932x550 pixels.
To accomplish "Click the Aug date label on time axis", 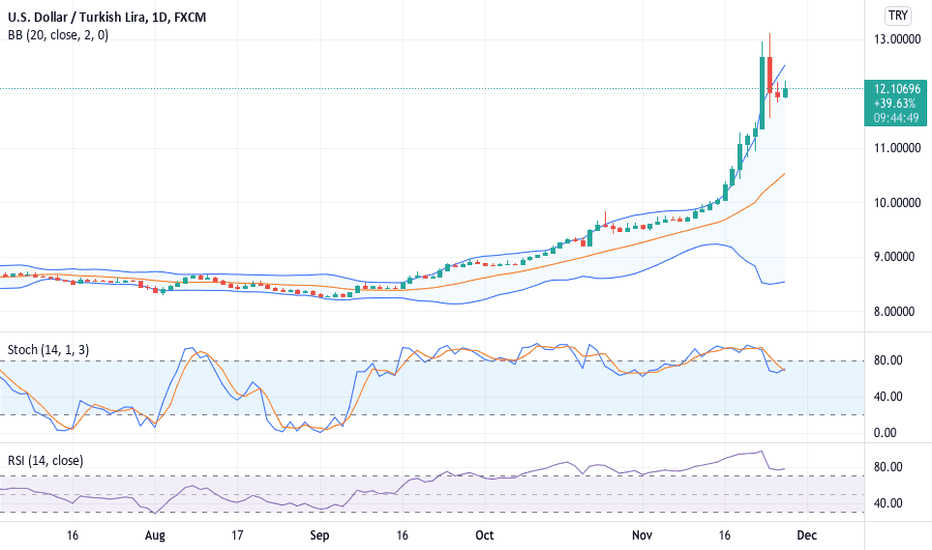I will [155, 535].
